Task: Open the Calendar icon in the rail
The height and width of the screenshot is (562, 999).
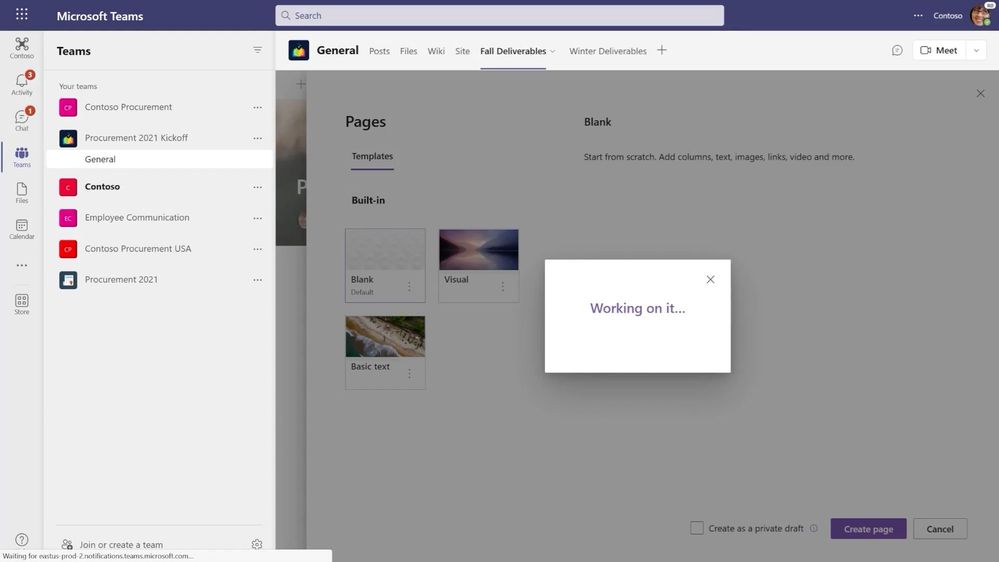Action: [x=22, y=229]
